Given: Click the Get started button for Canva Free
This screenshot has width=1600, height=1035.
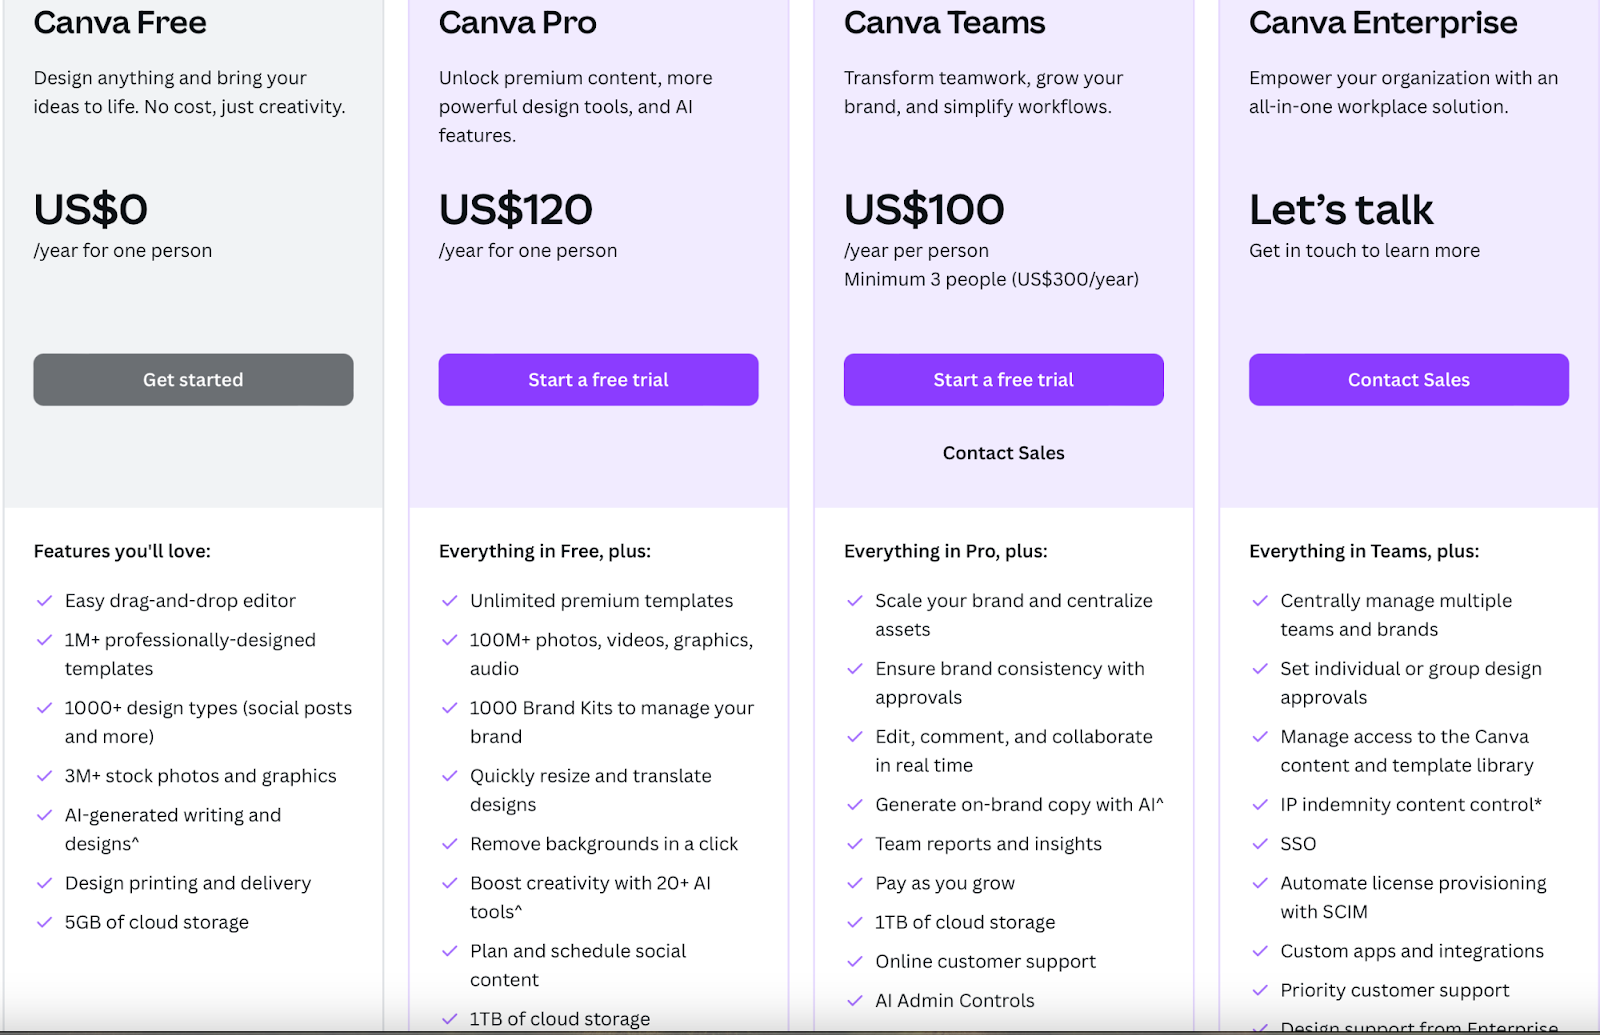Looking at the screenshot, I should click(x=193, y=379).
